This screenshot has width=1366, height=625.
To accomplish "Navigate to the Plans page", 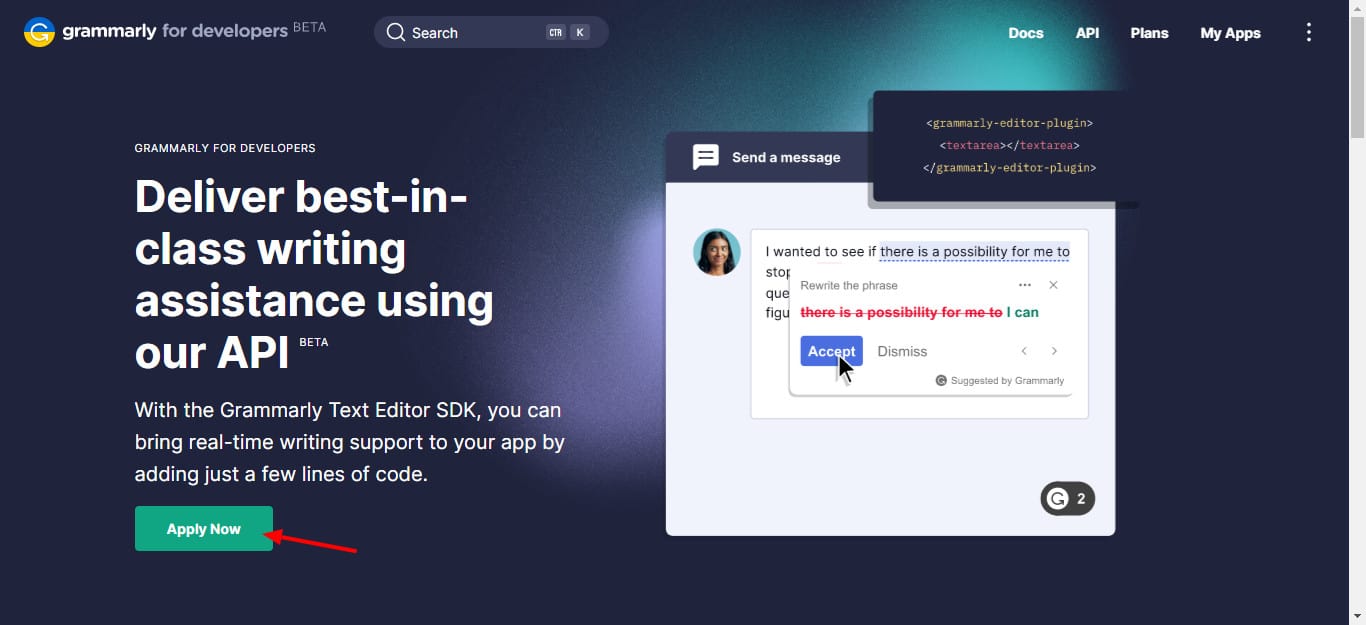I will (1149, 33).
